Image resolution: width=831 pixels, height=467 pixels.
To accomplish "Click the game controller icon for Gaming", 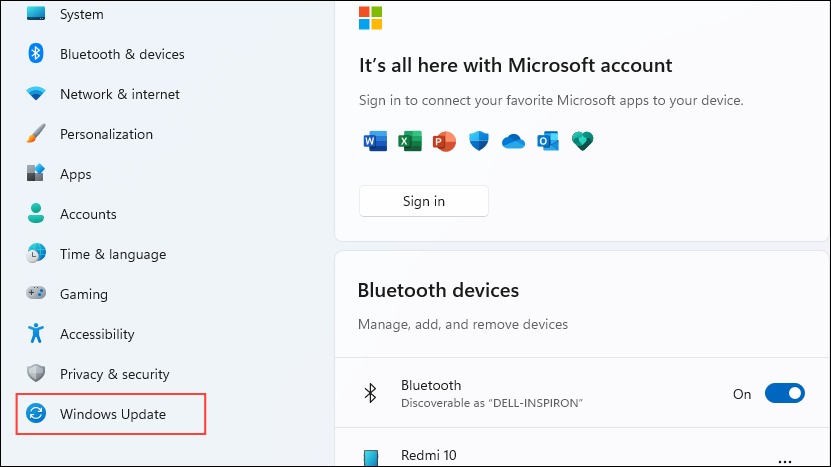I will pos(36,293).
